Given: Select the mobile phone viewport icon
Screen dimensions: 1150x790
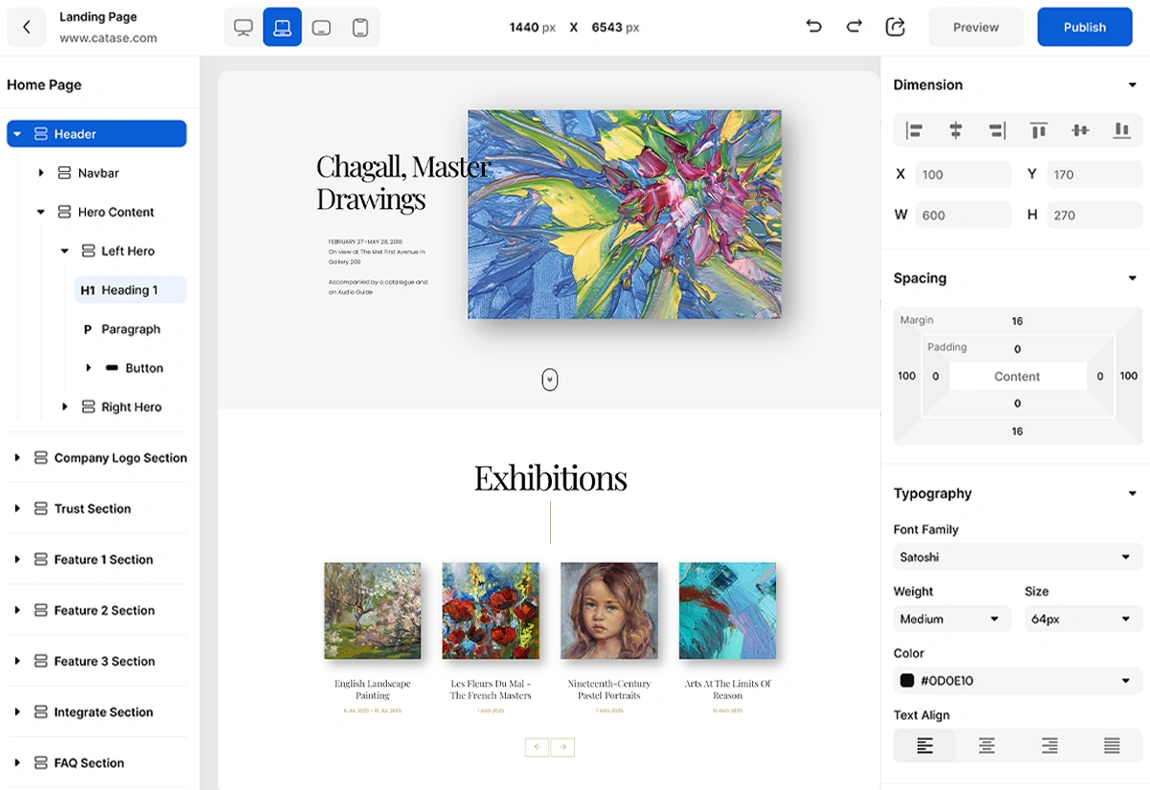Looking at the screenshot, I should (x=360, y=28).
